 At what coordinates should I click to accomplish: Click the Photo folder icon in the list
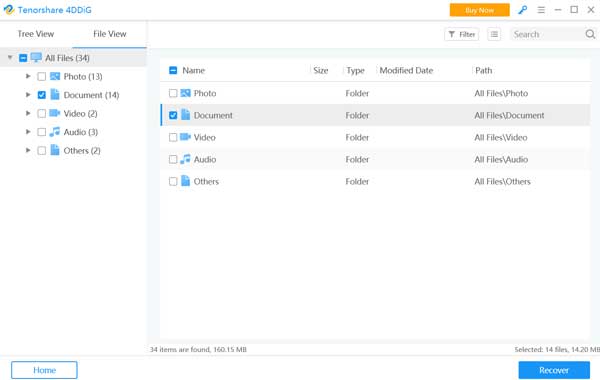(185, 93)
